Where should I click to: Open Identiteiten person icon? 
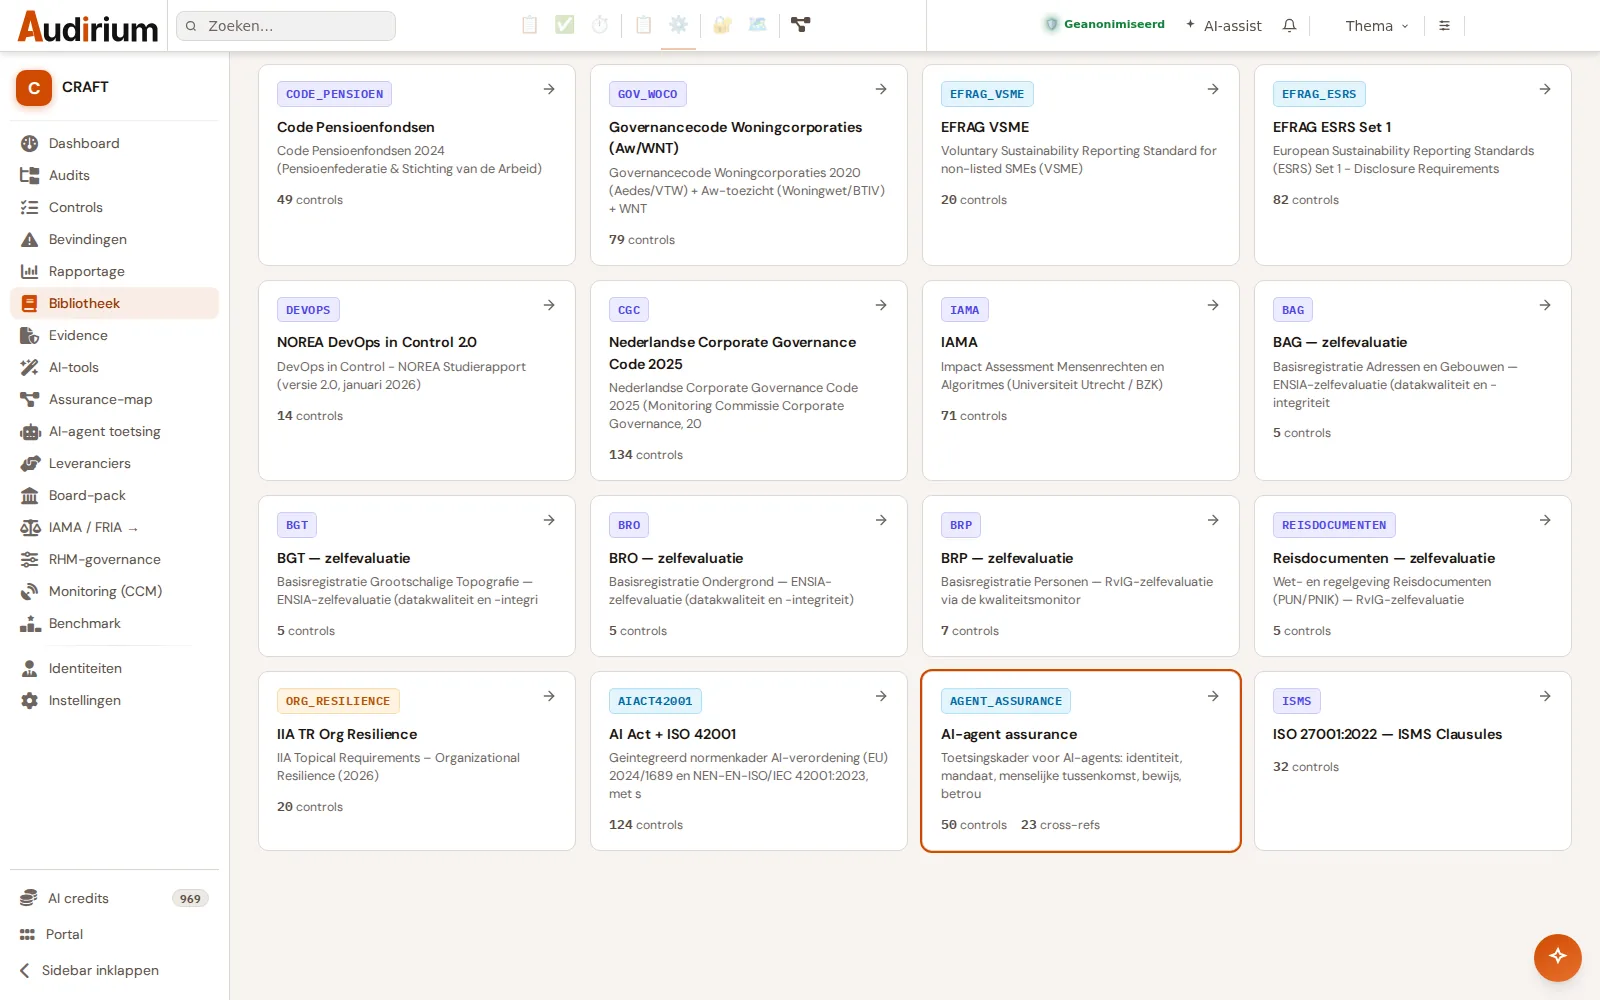point(29,668)
